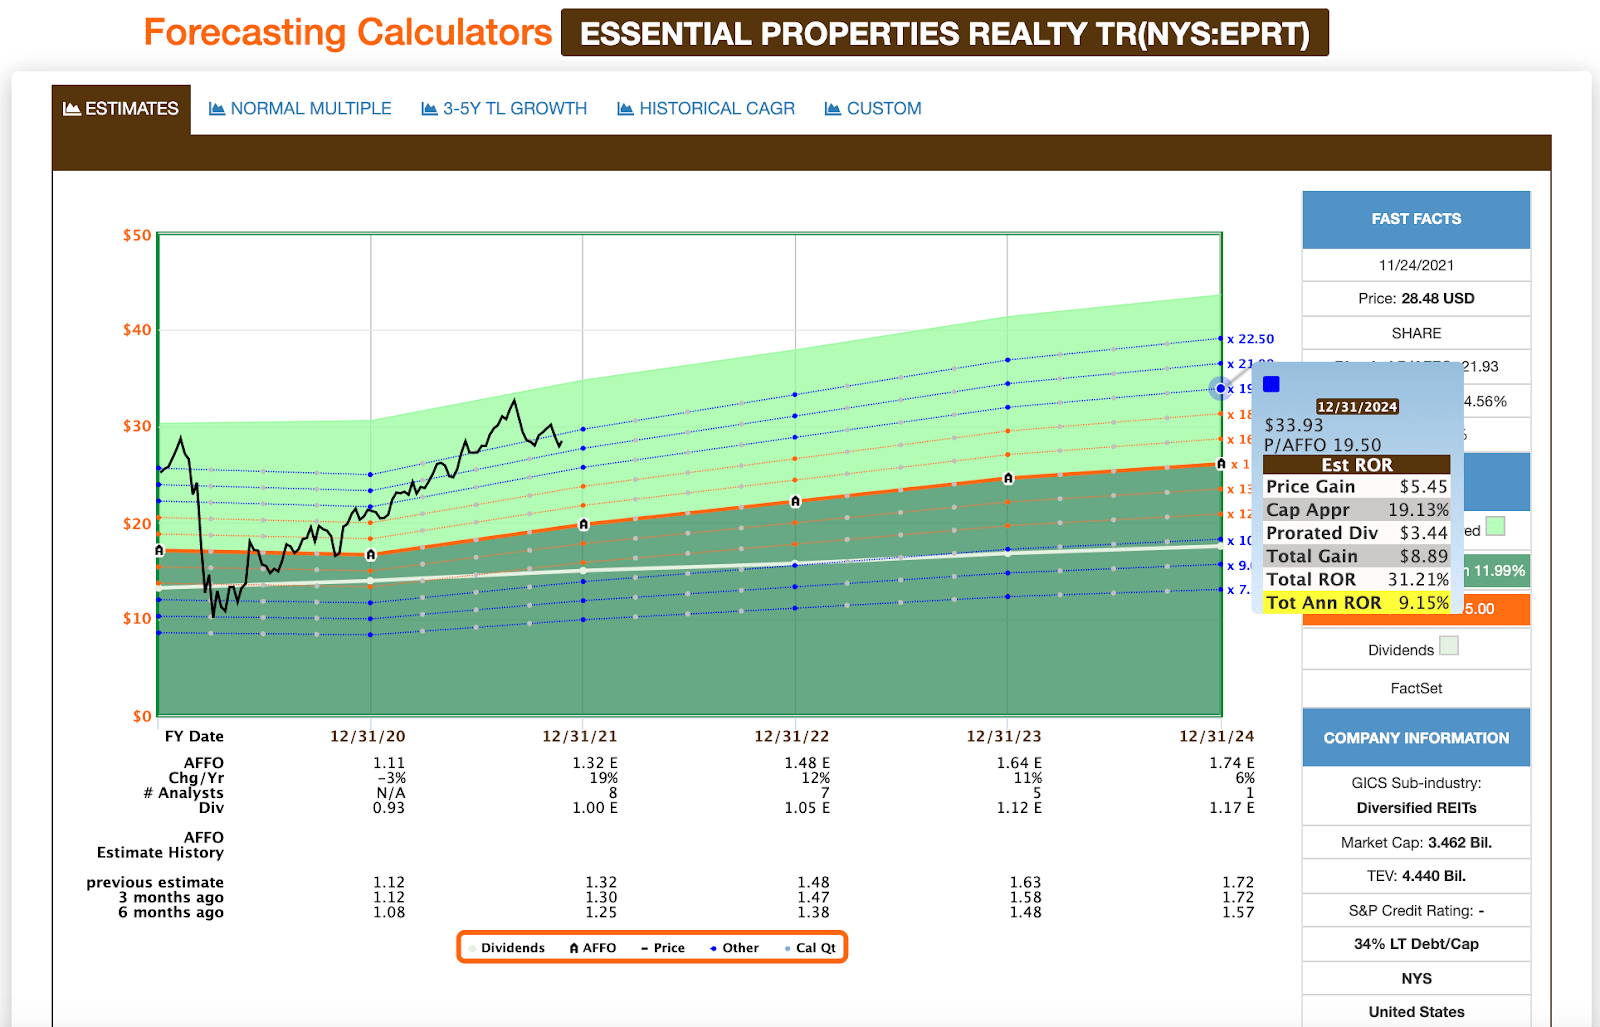
Task: Click the highlighted blue data point at the chart's right edge
Action: coord(1221,388)
